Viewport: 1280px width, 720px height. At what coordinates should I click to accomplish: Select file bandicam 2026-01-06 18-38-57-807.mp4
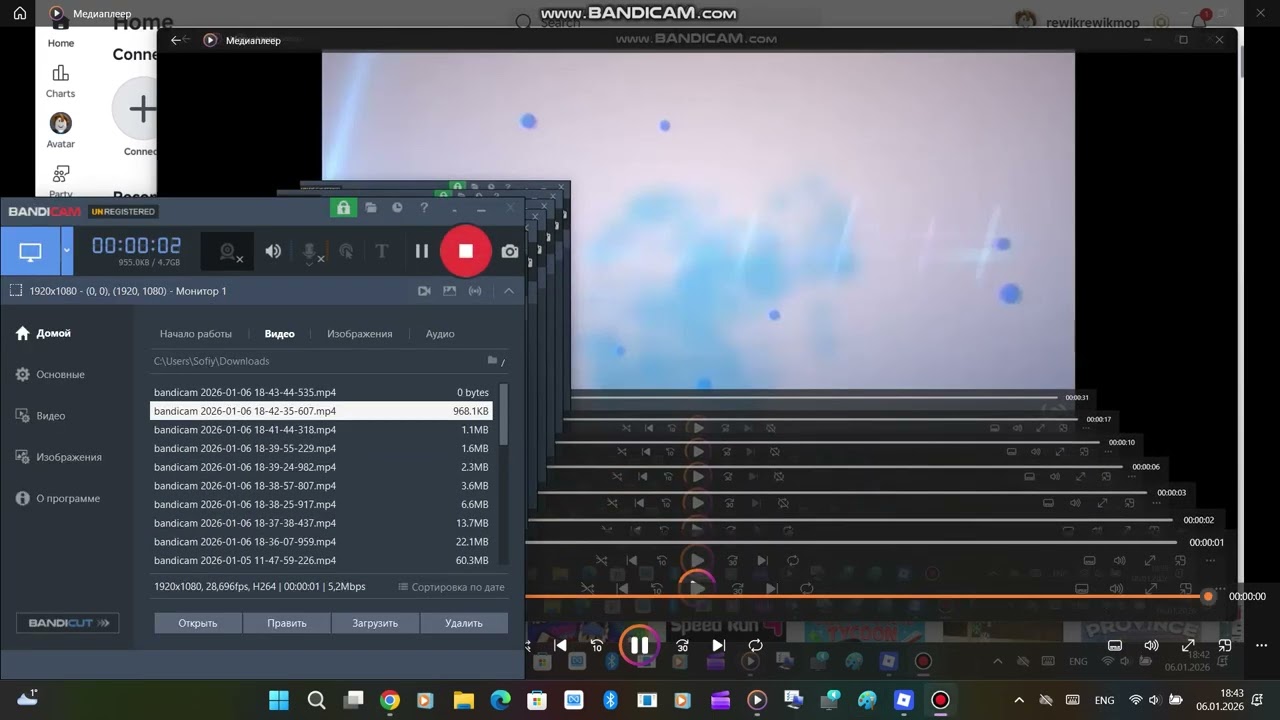click(x=321, y=485)
